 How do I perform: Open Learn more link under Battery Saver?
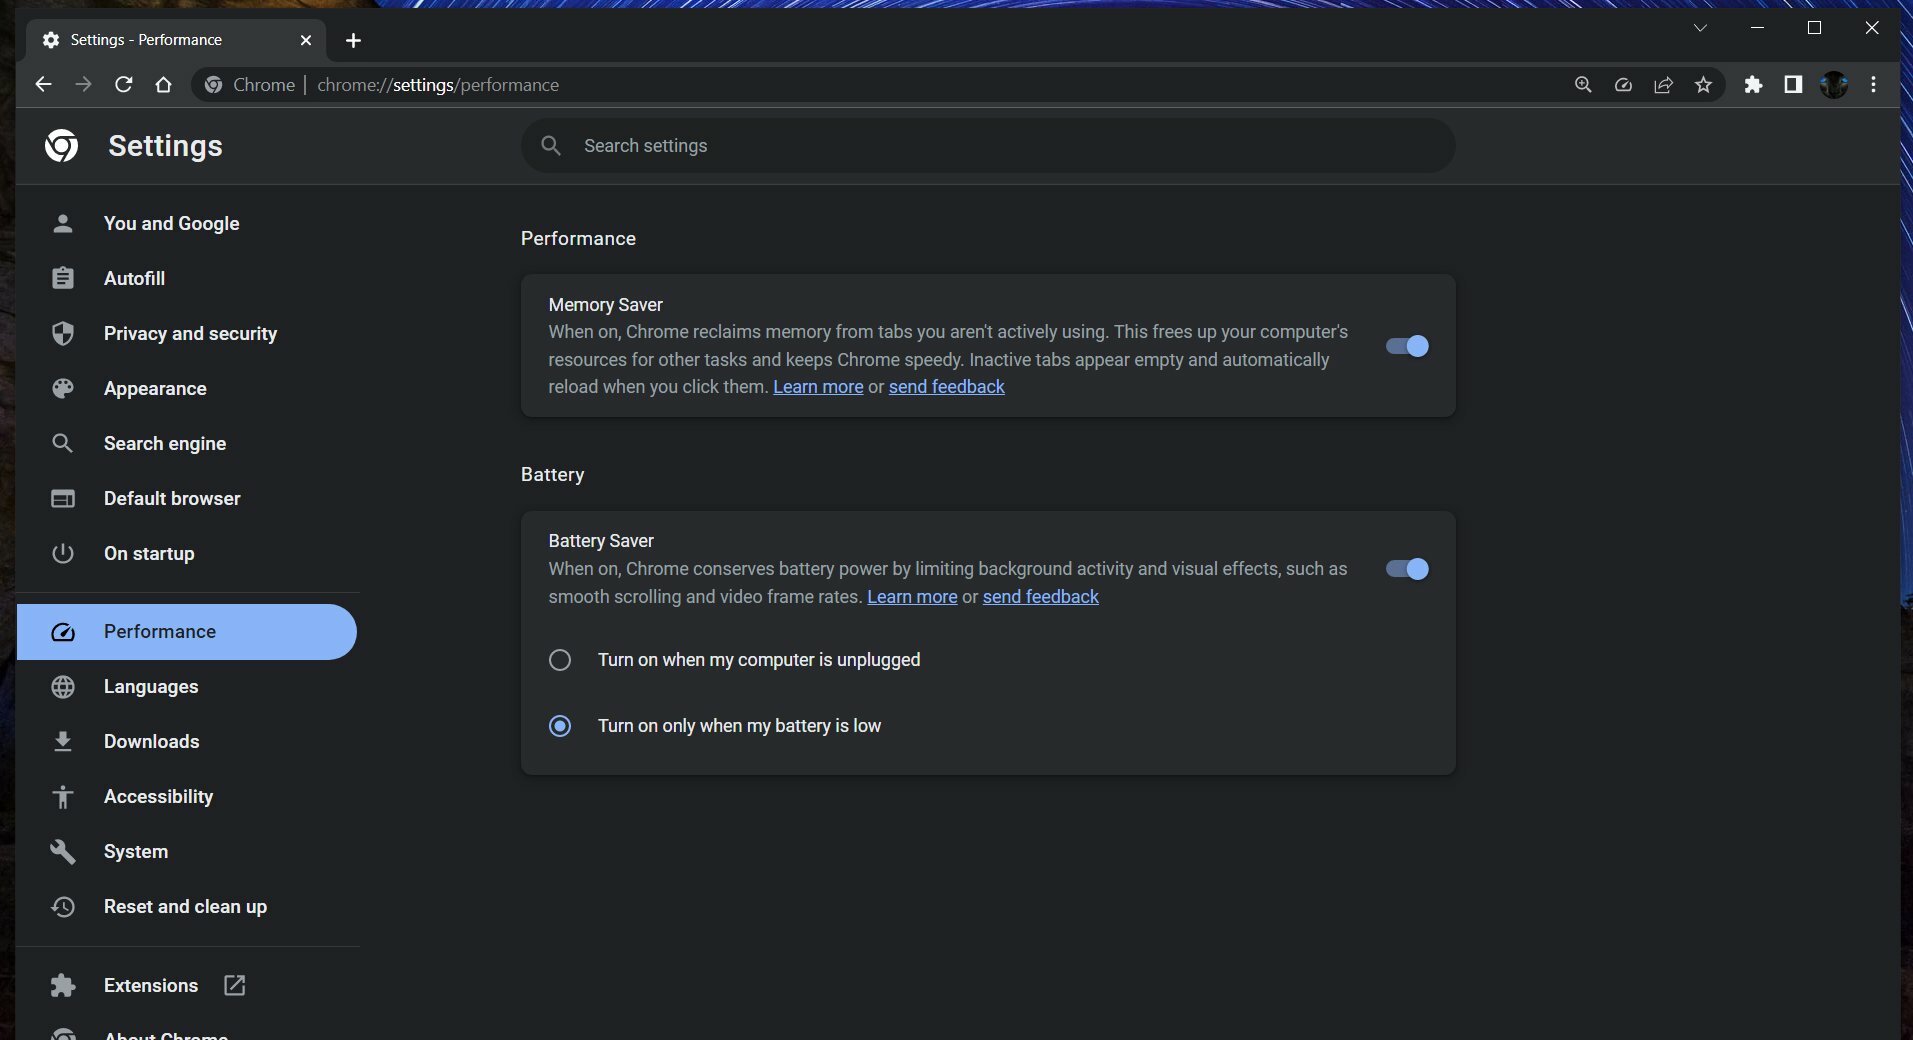912,597
